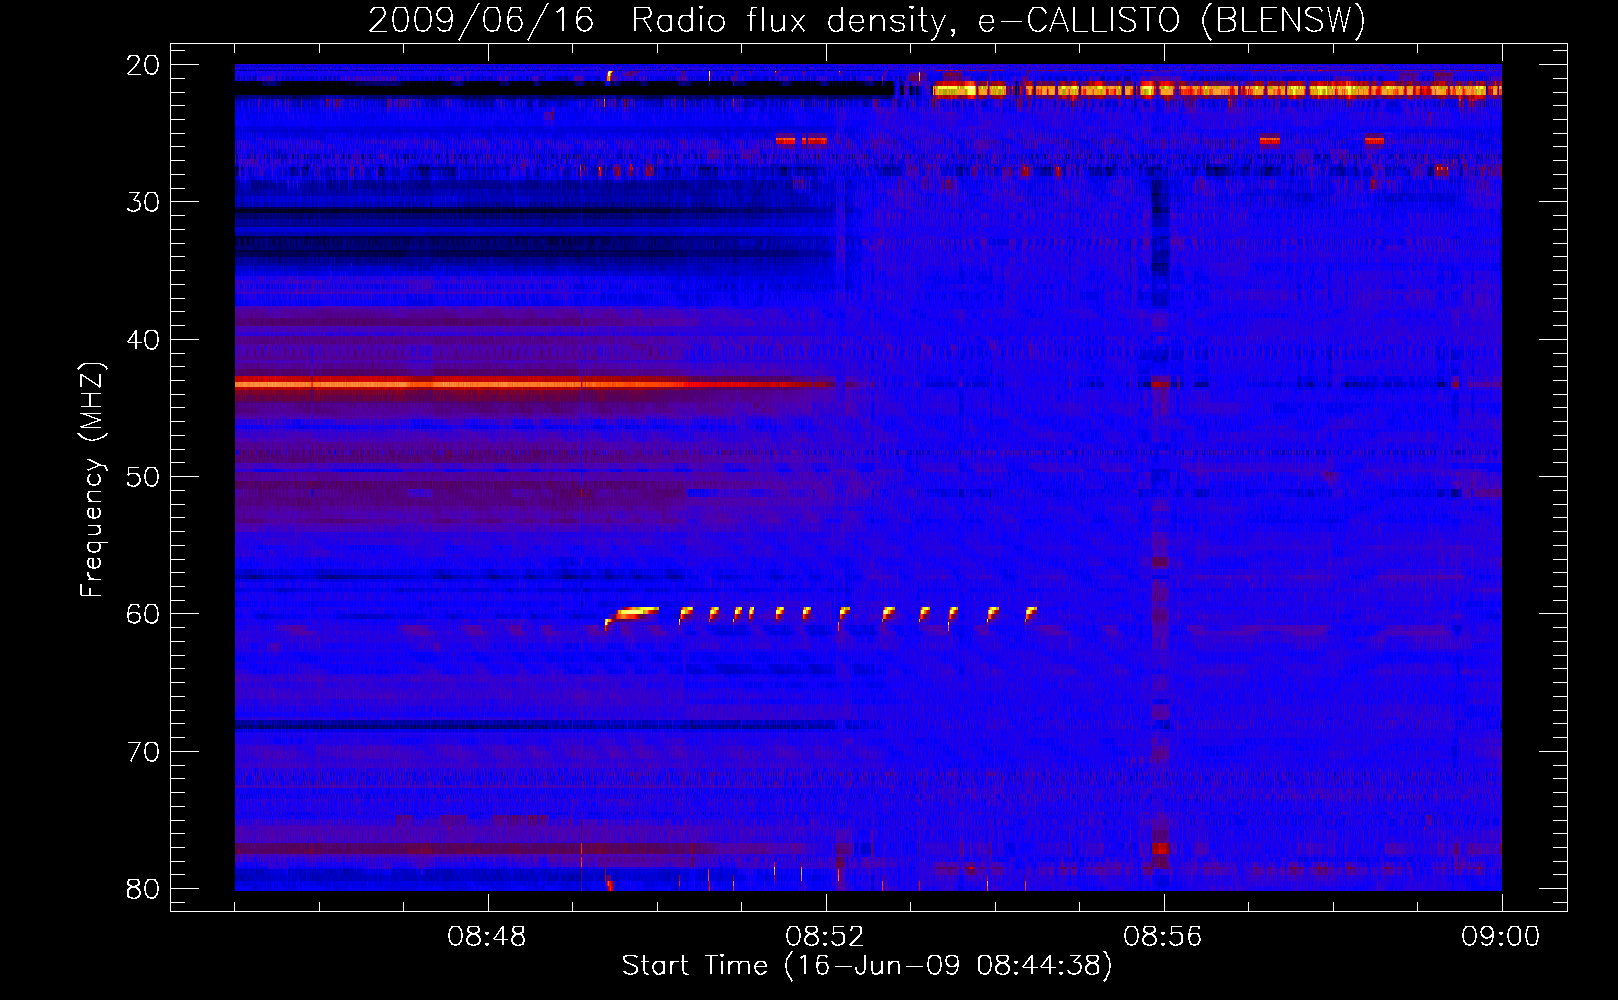
Task: Select the 08:52 time tick label
Action: (825, 937)
